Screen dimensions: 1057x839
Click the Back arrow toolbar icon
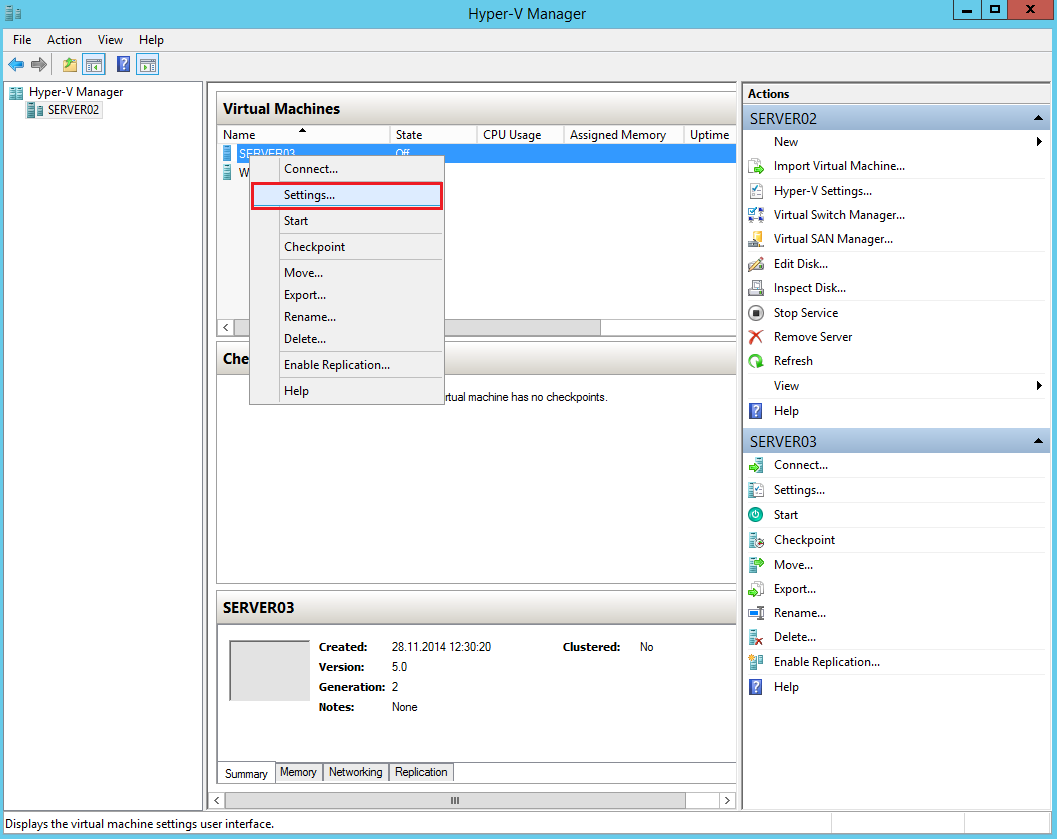[16, 65]
